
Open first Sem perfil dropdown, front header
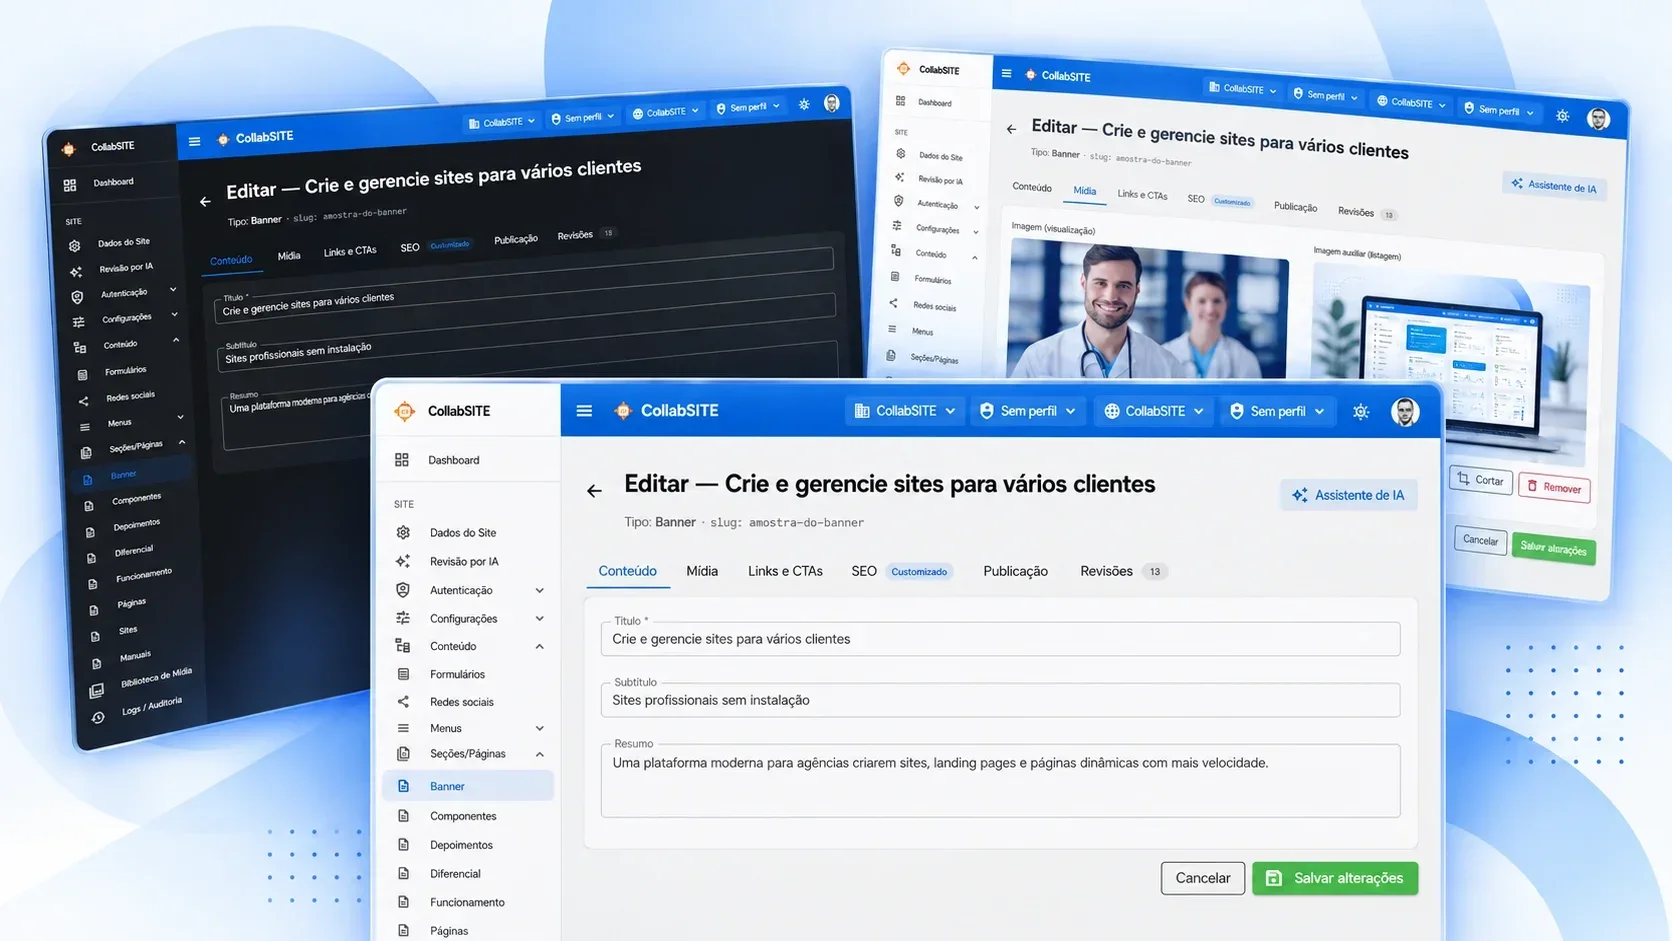click(x=1028, y=411)
